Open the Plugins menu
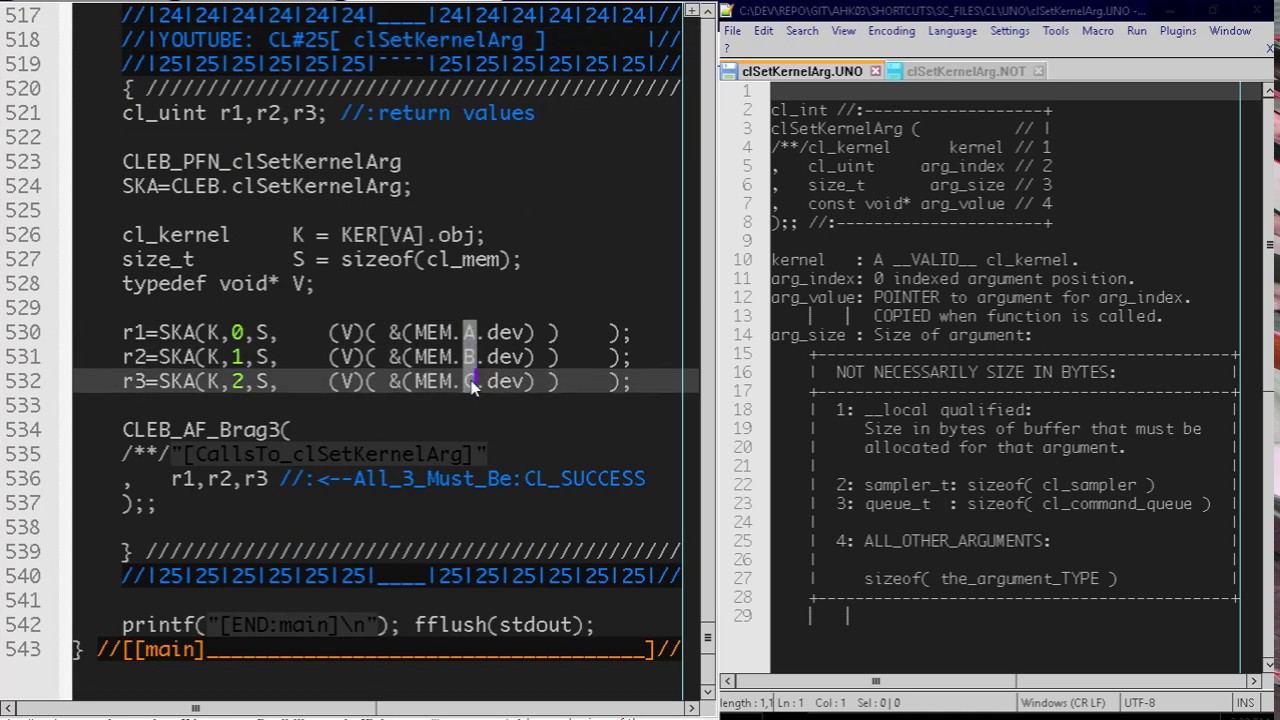 [x=1177, y=31]
